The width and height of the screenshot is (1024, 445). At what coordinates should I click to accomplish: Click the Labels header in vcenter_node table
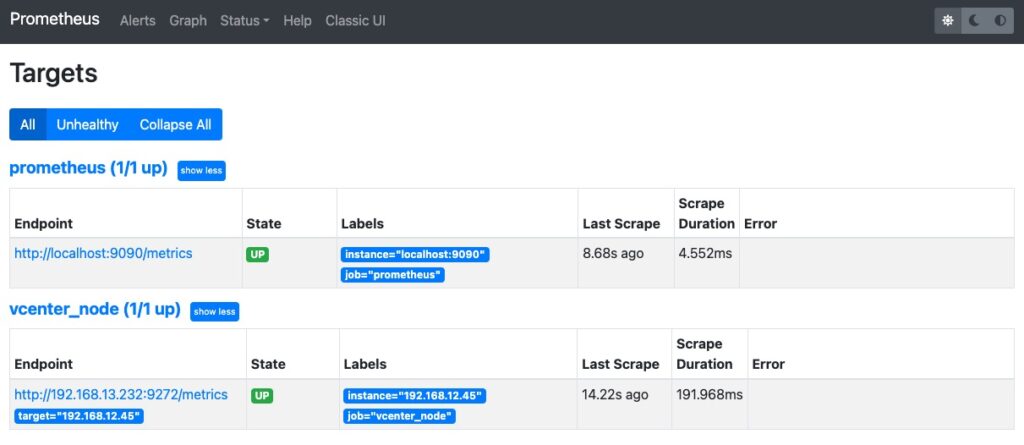[x=365, y=364]
